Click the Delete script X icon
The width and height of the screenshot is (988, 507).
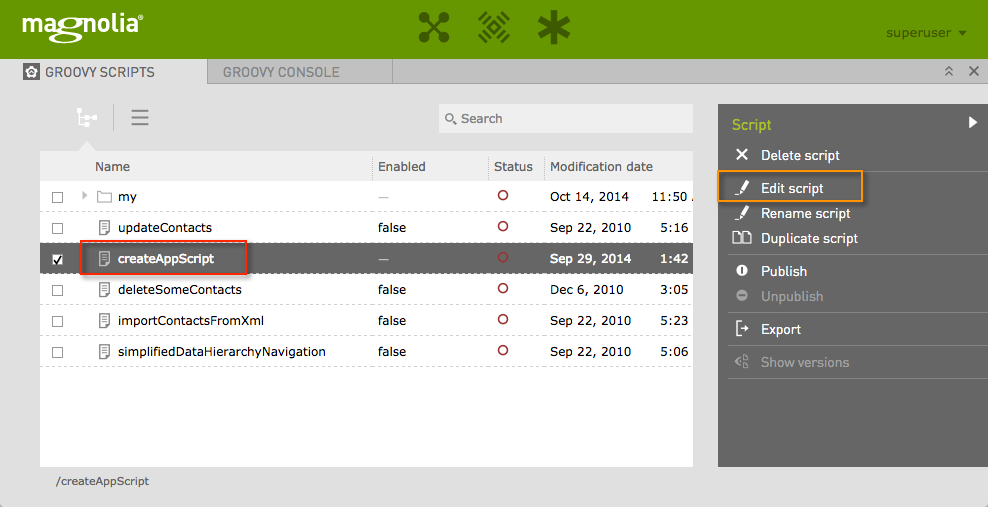(742, 155)
